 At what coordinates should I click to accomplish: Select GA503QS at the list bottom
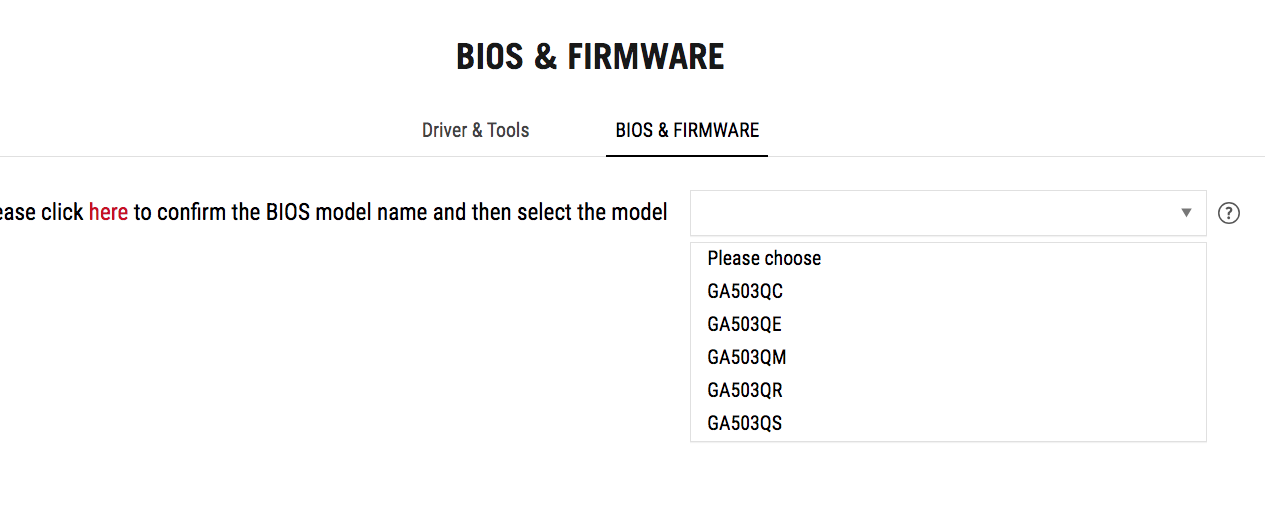744,423
